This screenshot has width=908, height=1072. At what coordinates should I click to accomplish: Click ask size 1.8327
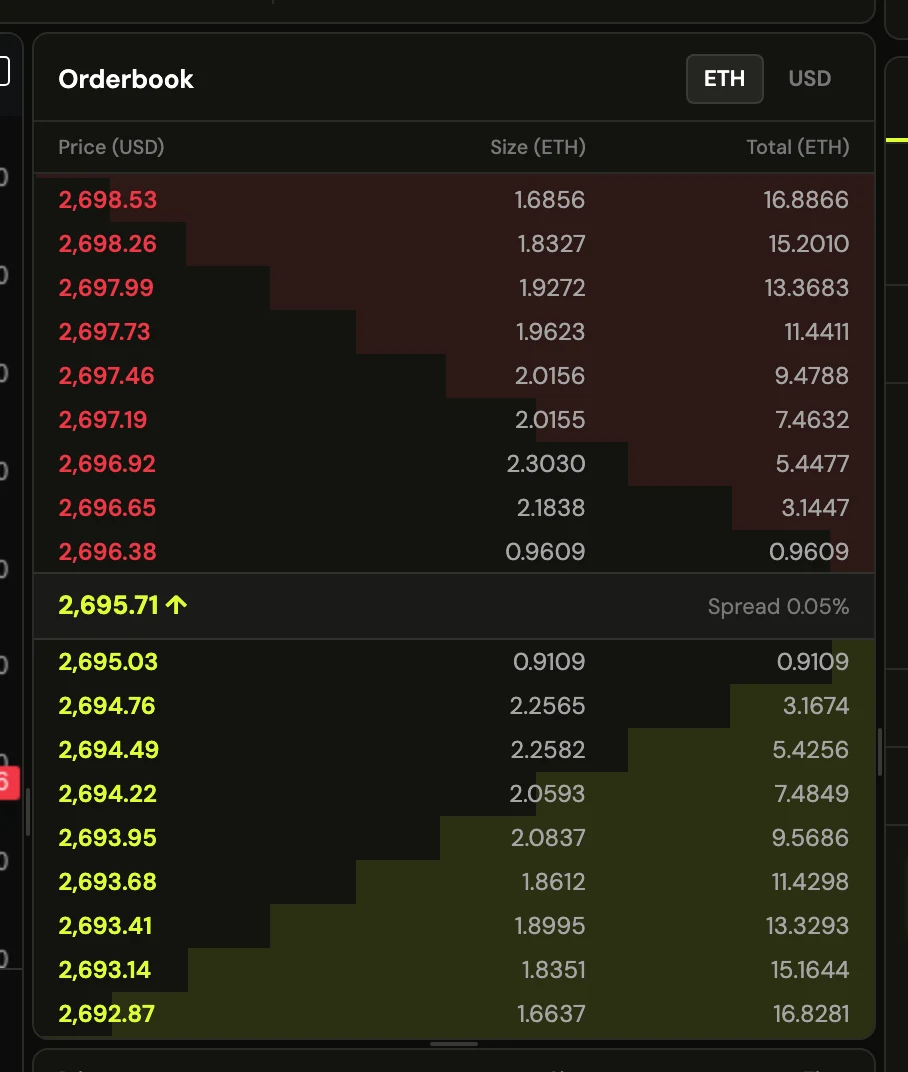click(x=551, y=243)
